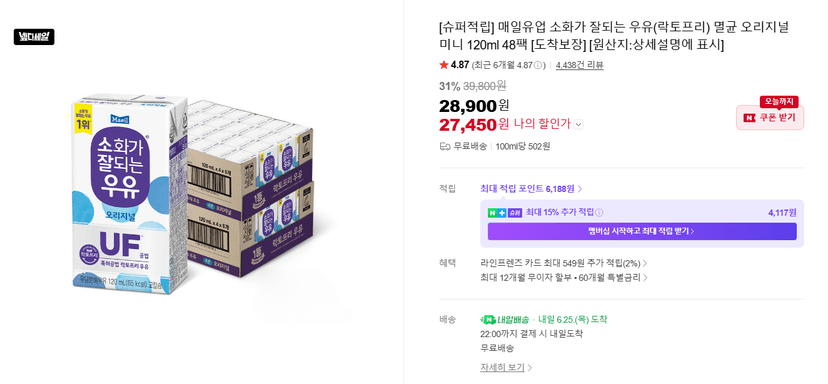Expand 라인프렌즈 카드 추가 적립 benefit
This screenshot has width=828, height=384.
pos(564,263)
